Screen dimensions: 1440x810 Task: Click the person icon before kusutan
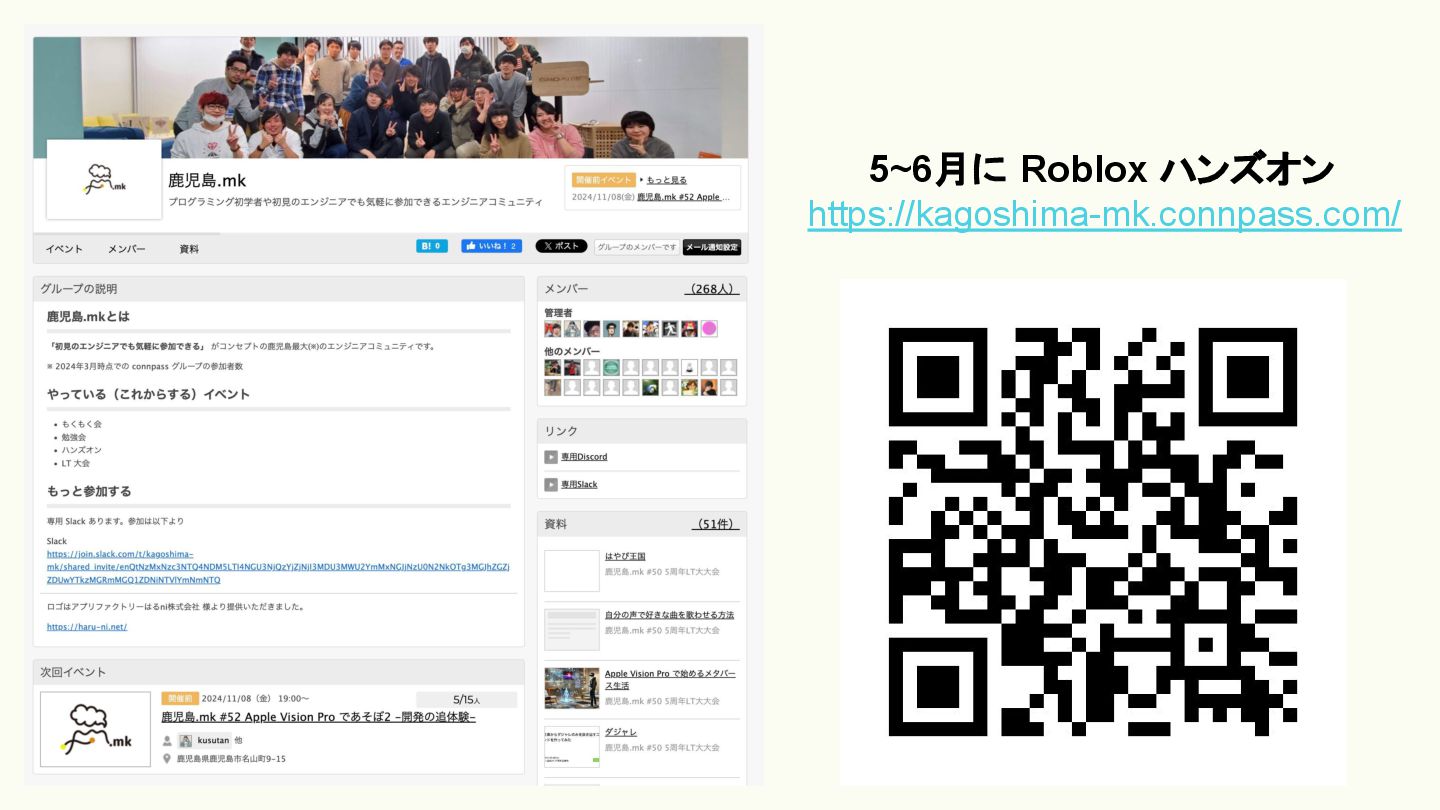tap(167, 741)
